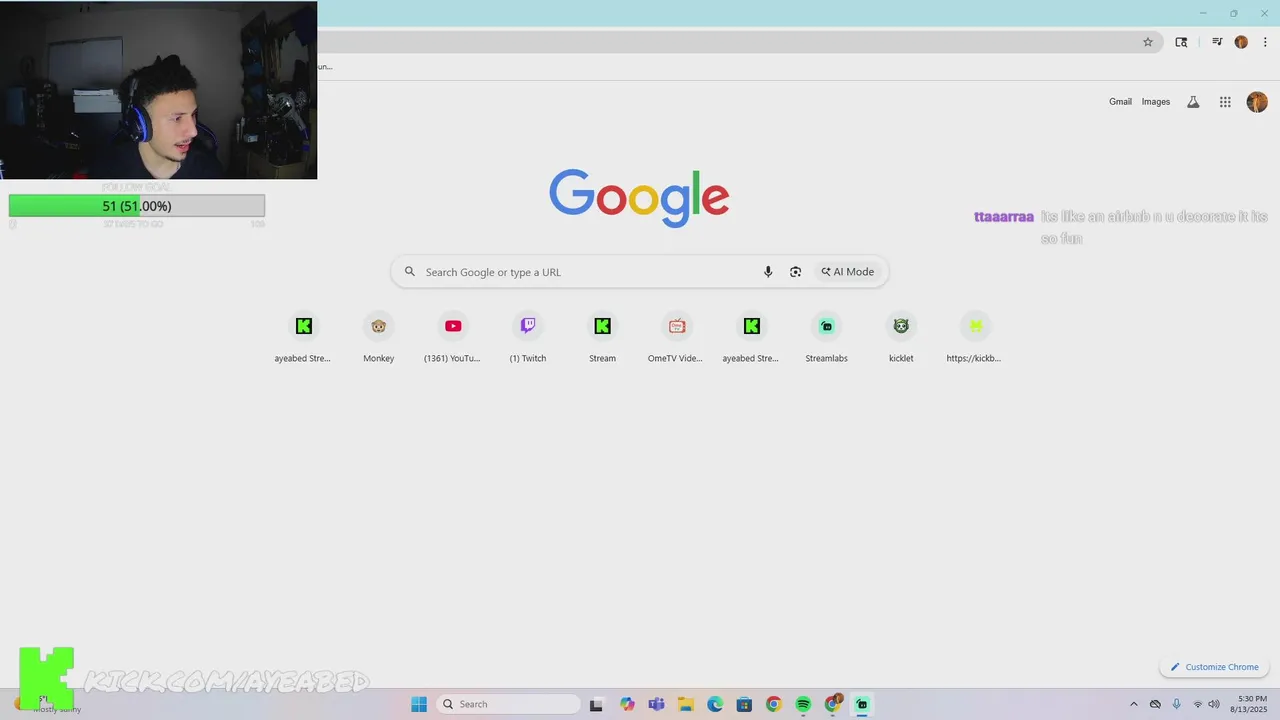Open the kicklet shortcut
1280x720 pixels.
click(901, 337)
